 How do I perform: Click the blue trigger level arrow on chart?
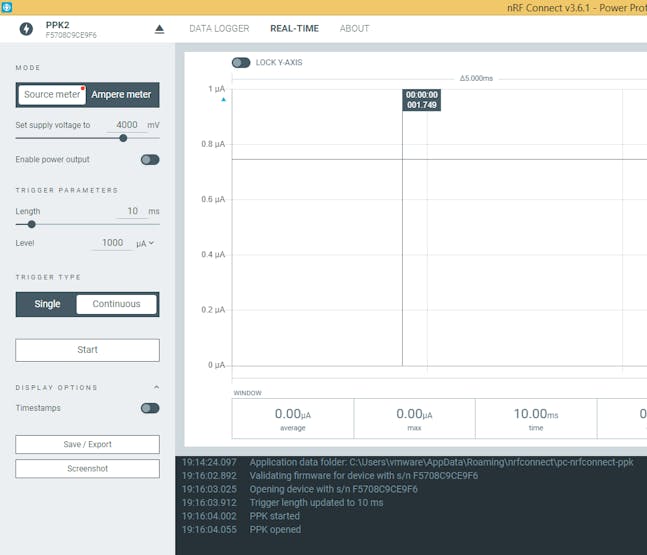point(223,100)
